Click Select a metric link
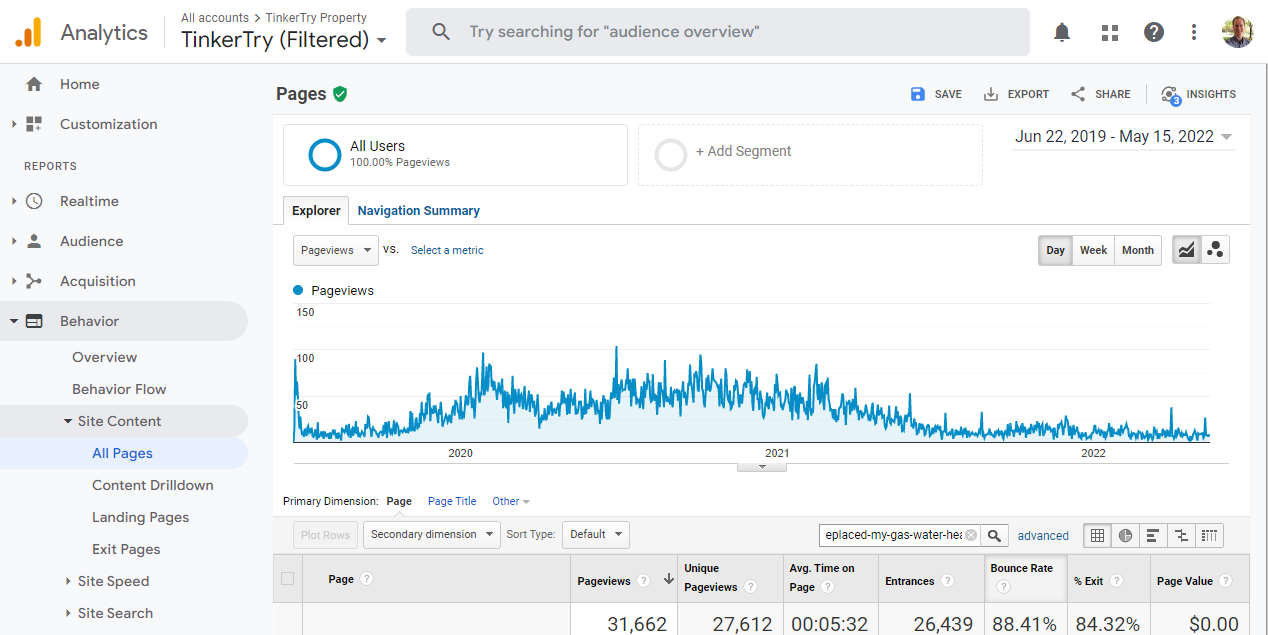1268x635 pixels. tap(447, 250)
